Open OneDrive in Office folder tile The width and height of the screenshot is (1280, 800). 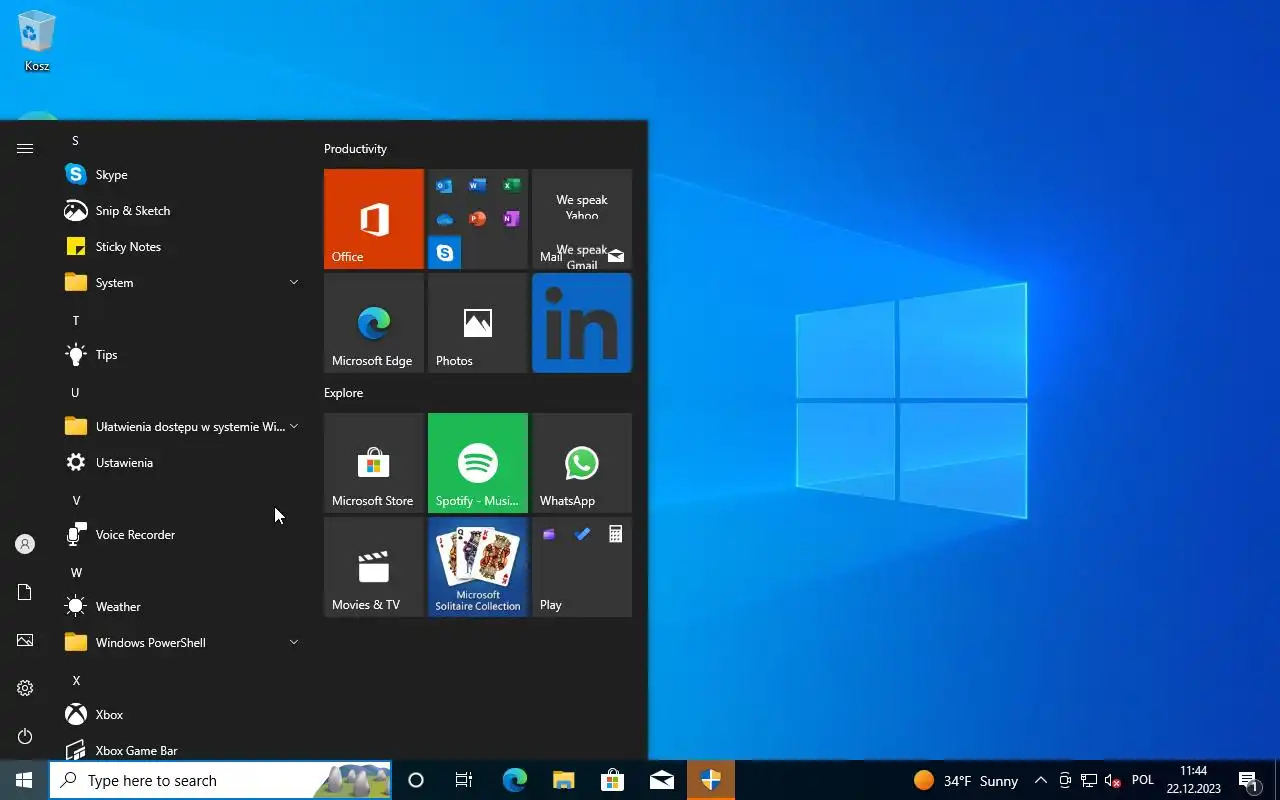coord(445,219)
